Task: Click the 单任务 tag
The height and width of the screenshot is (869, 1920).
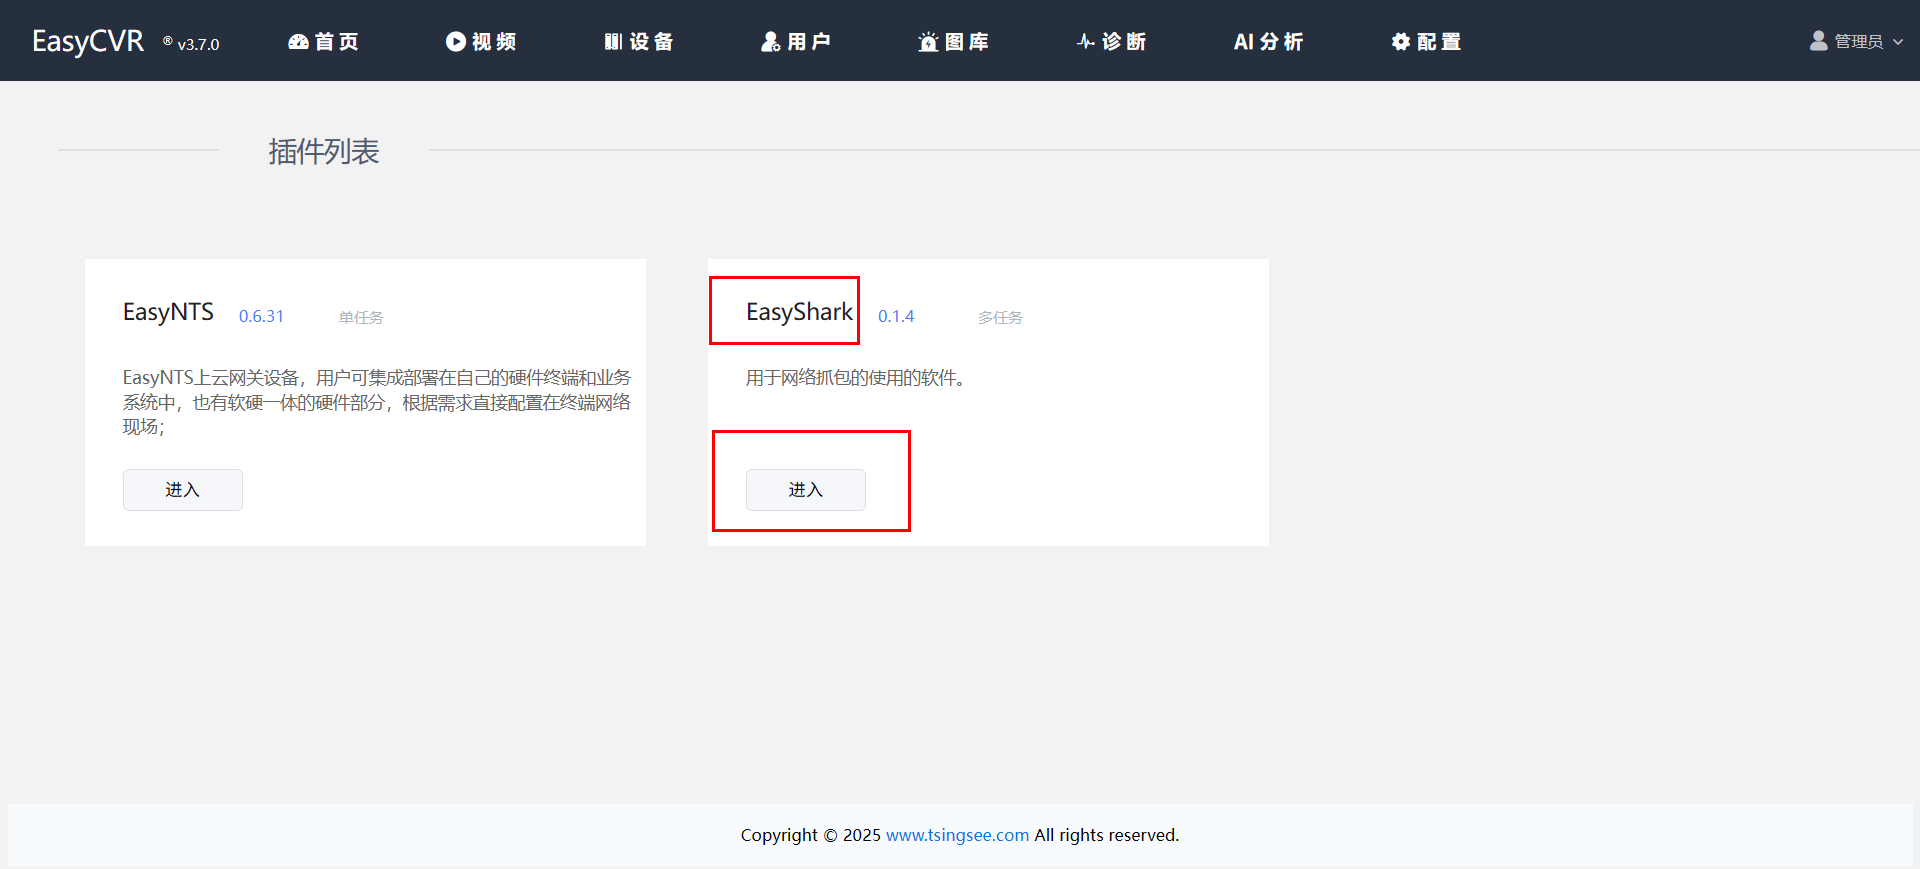Action: pyautogui.click(x=361, y=317)
